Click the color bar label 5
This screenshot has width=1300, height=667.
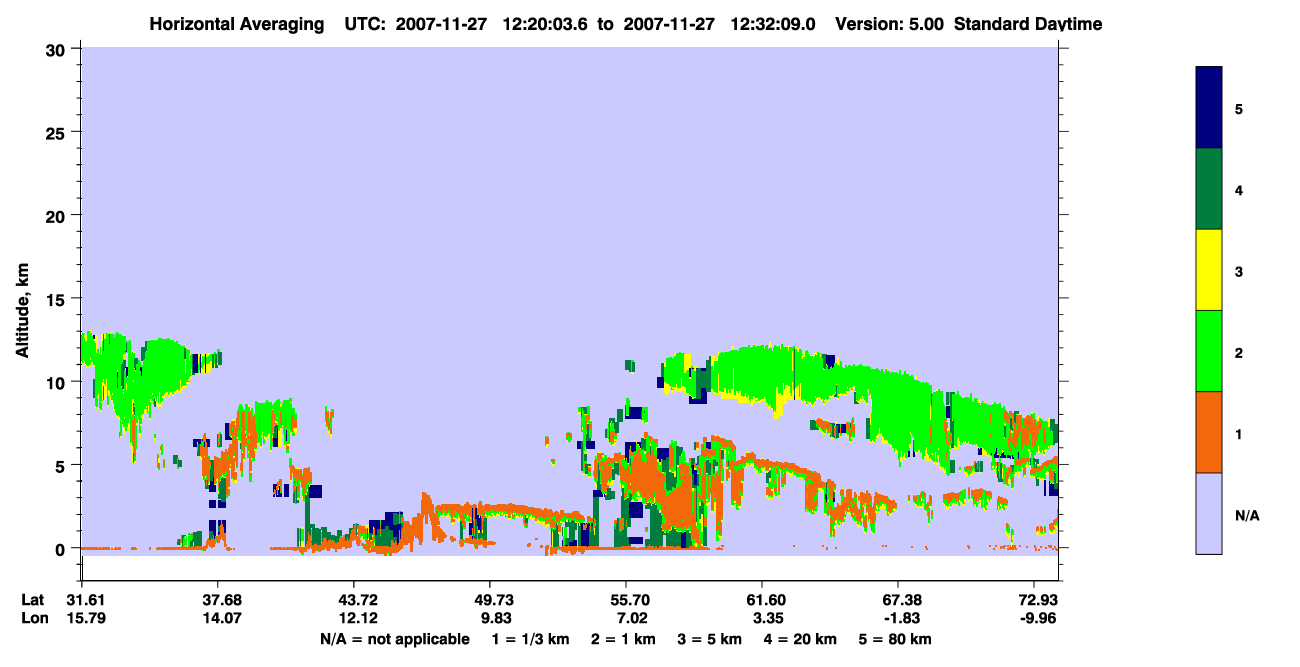point(1240,108)
